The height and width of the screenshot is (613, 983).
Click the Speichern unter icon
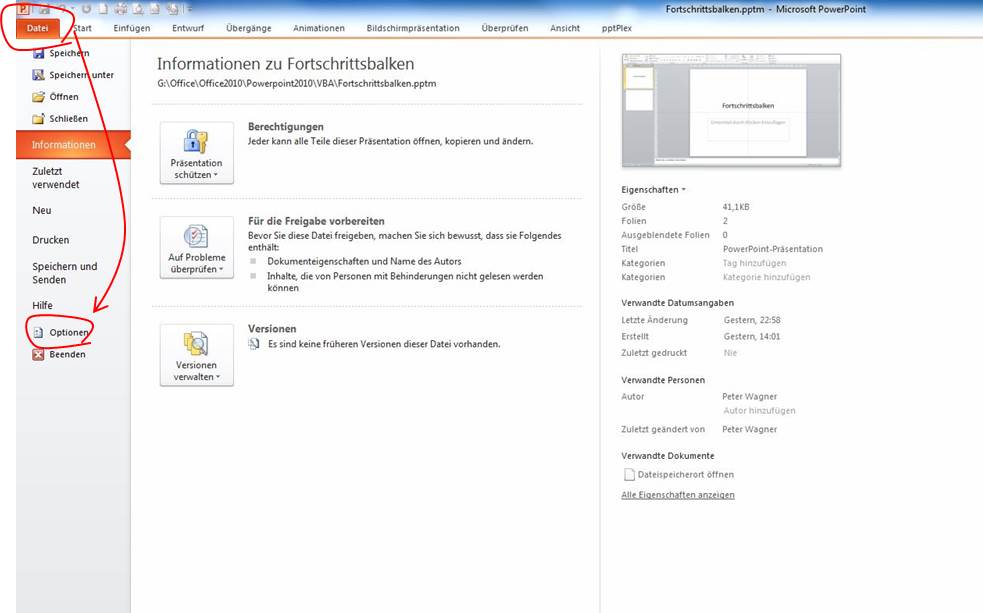pos(39,75)
